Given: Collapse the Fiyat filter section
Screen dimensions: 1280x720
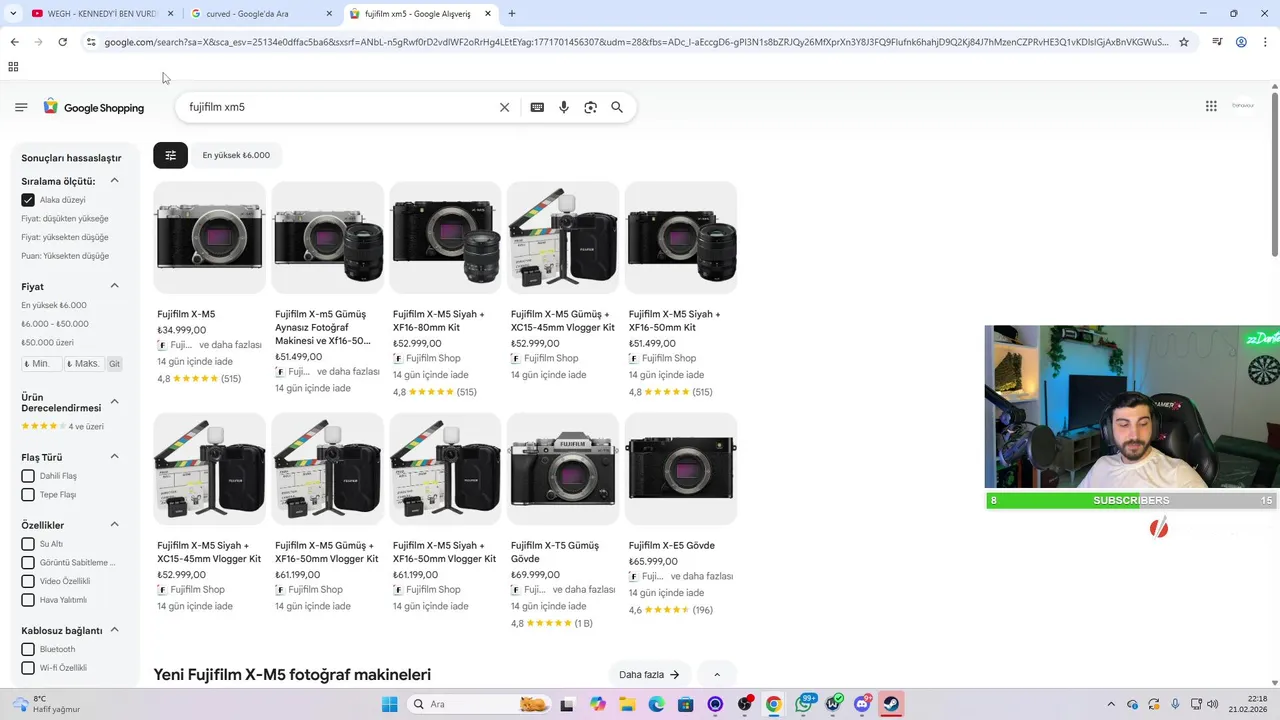Looking at the screenshot, I should click(114, 286).
